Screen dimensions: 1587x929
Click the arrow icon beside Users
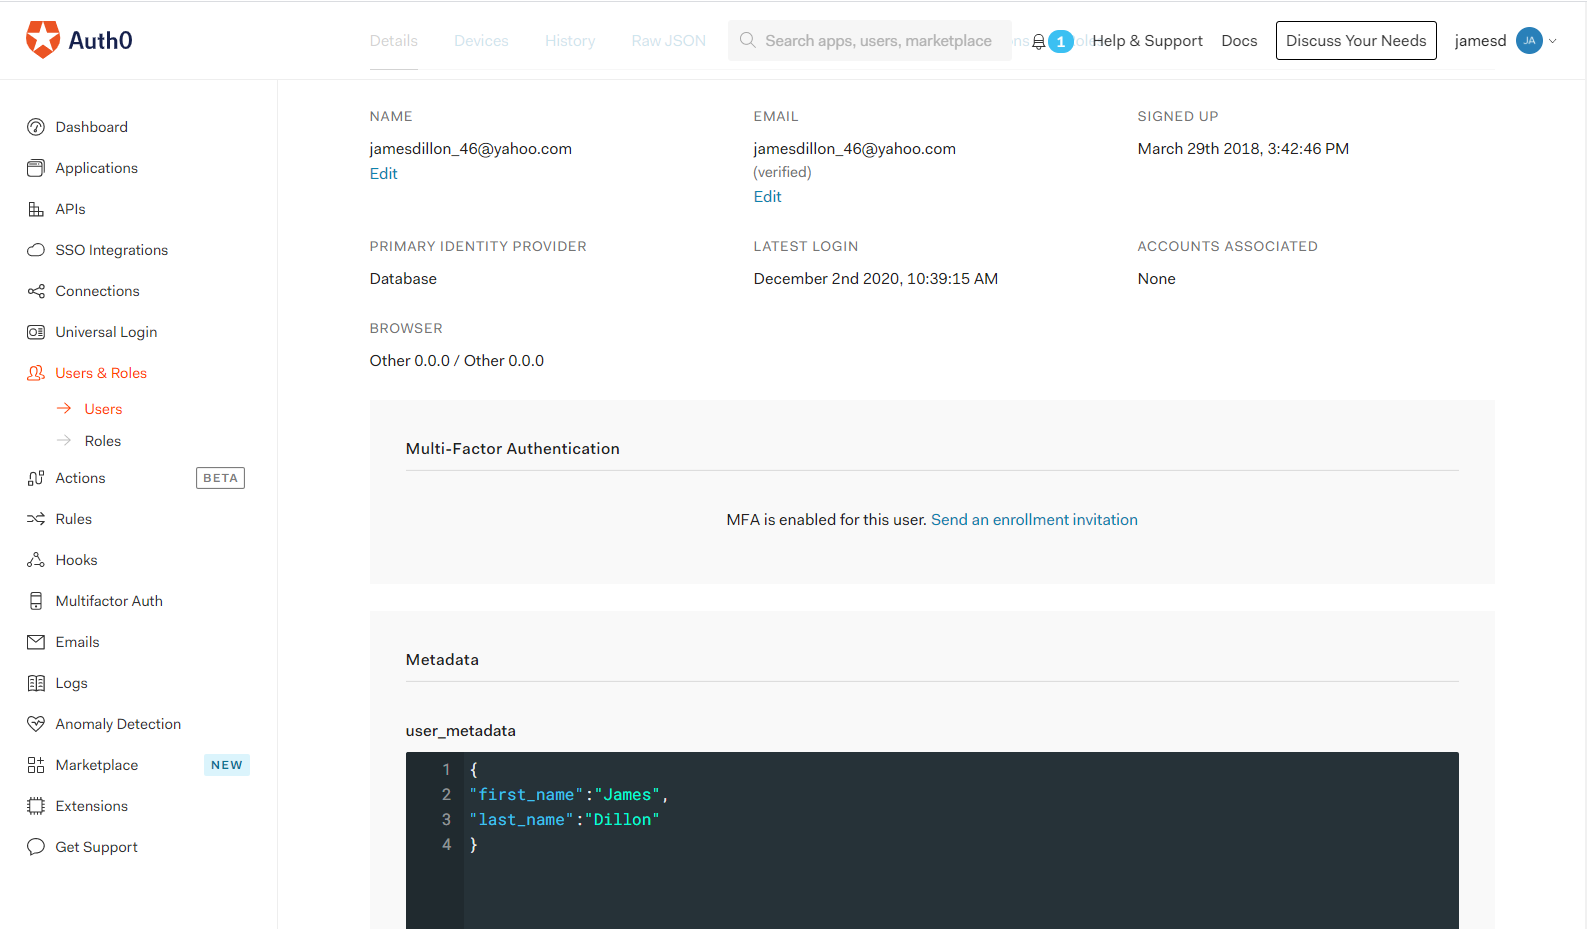point(64,408)
